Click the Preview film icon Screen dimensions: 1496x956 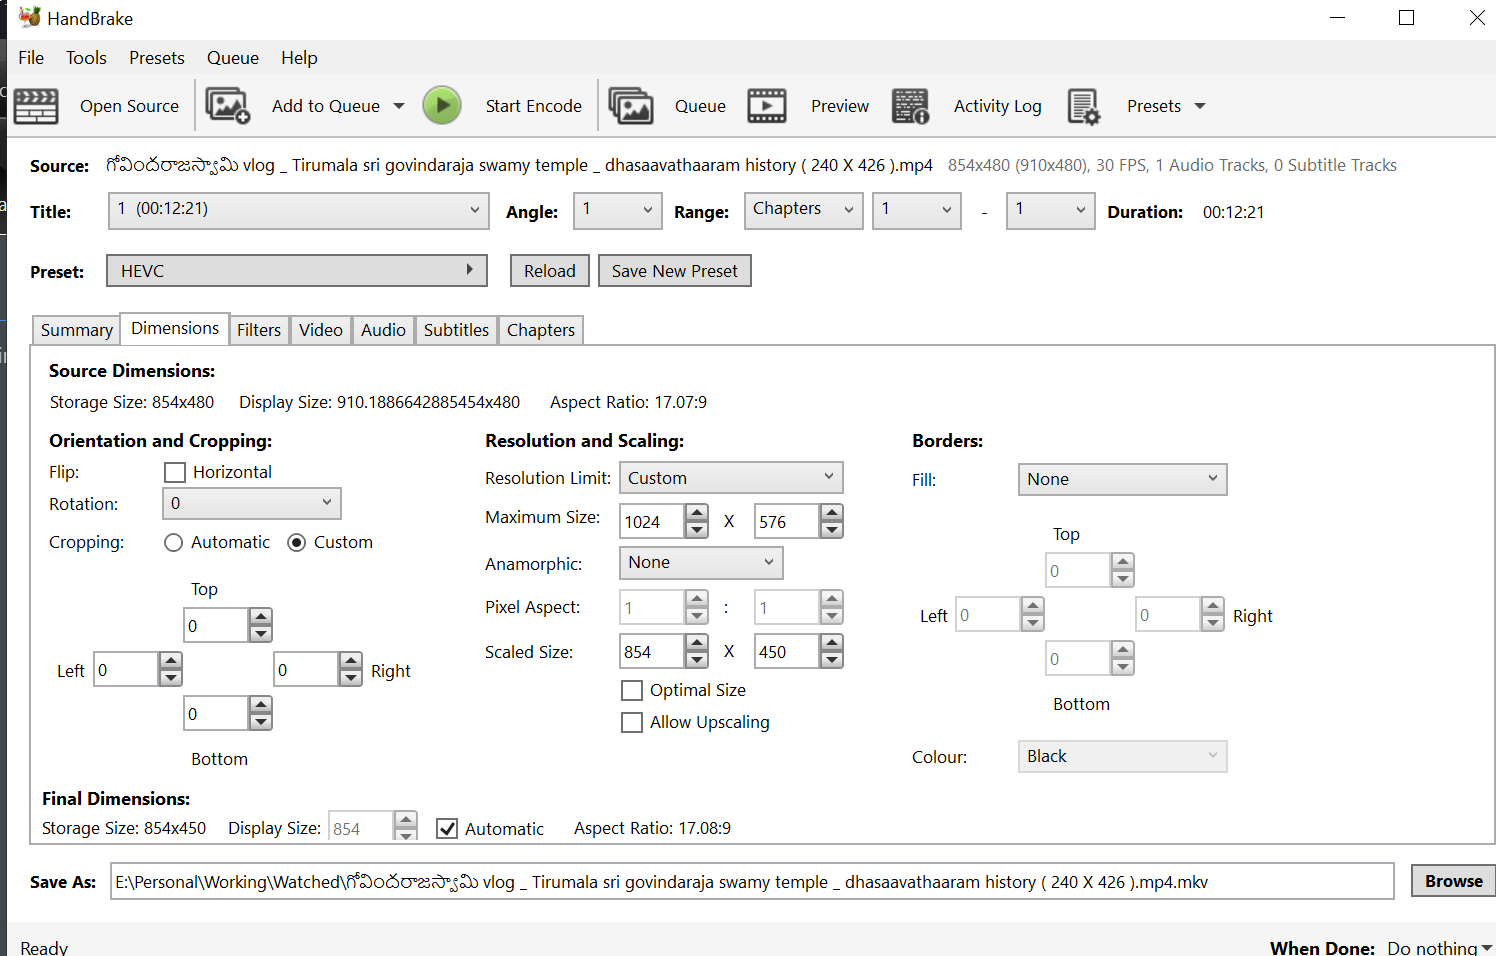(x=767, y=105)
